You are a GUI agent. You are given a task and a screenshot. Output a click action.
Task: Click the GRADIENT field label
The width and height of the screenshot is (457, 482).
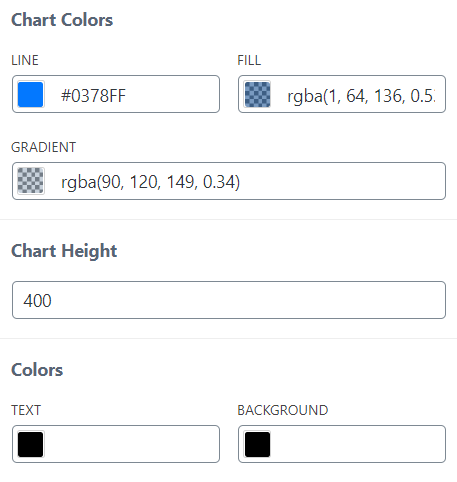44,147
